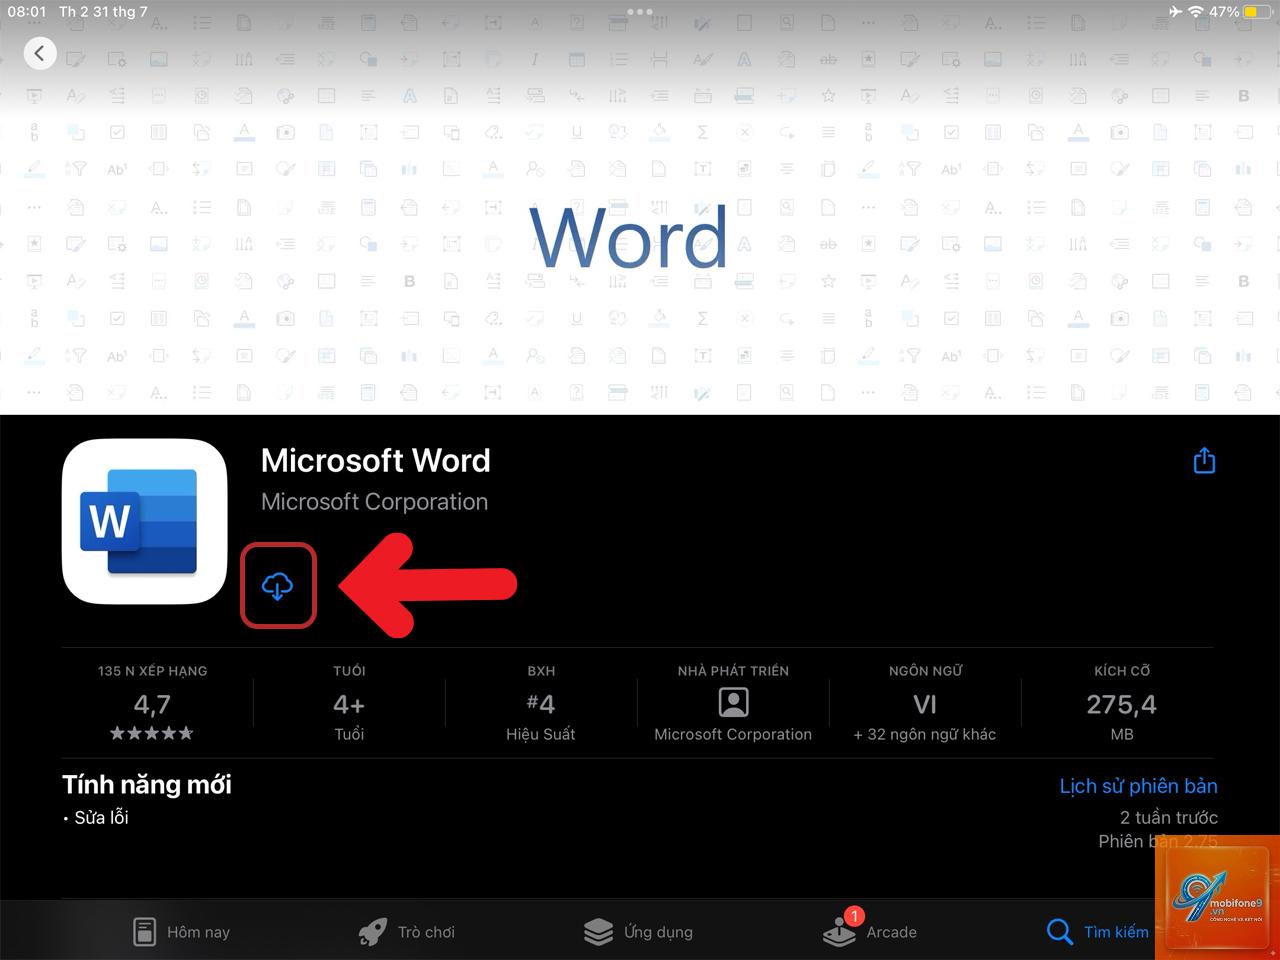Tap the 4,7 rating stars

pos(152,733)
